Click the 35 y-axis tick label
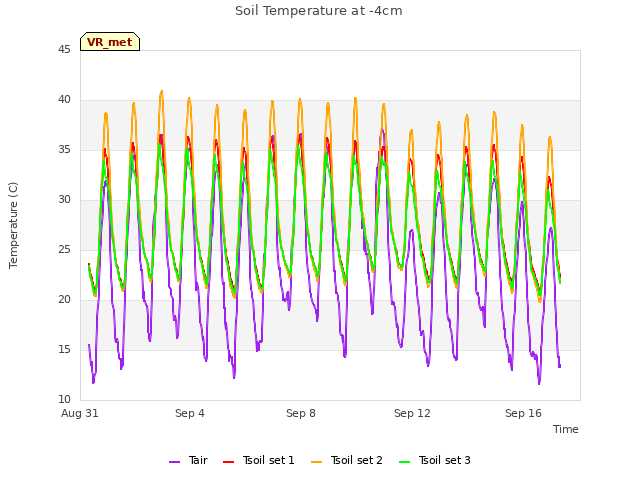 click(x=64, y=150)
